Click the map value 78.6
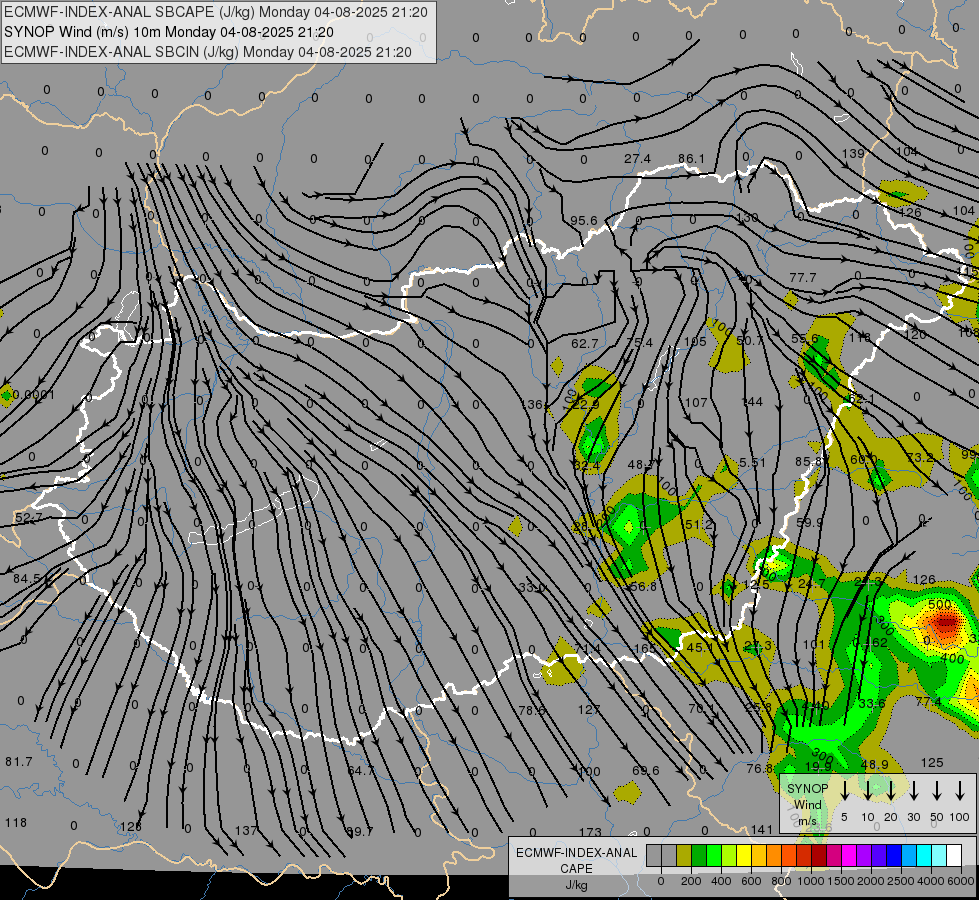 (532, 710)
